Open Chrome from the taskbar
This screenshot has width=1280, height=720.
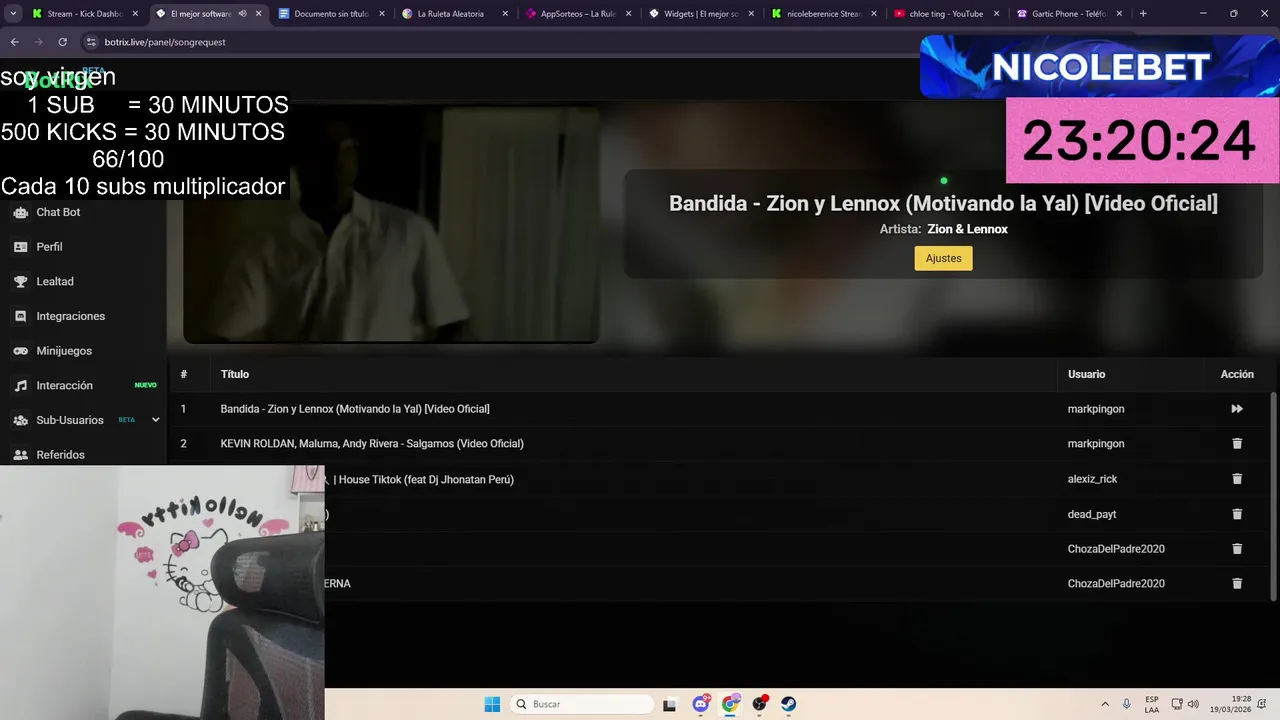(731, 704)
